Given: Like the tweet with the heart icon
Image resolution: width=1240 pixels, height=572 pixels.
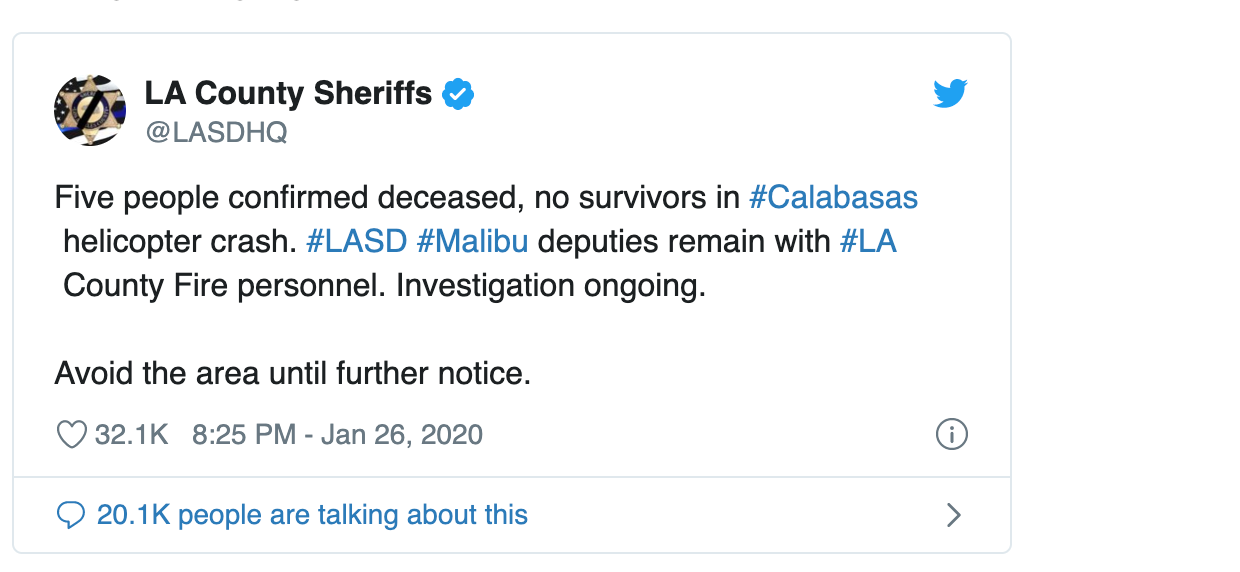Looking at the screenshot, I should tap(72, 435).
